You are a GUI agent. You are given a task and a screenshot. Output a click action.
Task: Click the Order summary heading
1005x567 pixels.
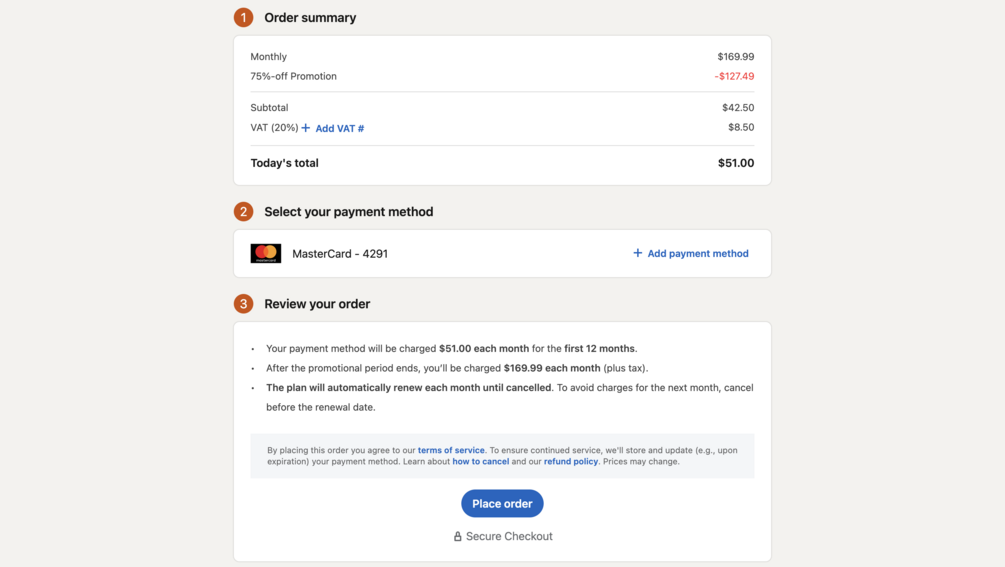[310, 17]
